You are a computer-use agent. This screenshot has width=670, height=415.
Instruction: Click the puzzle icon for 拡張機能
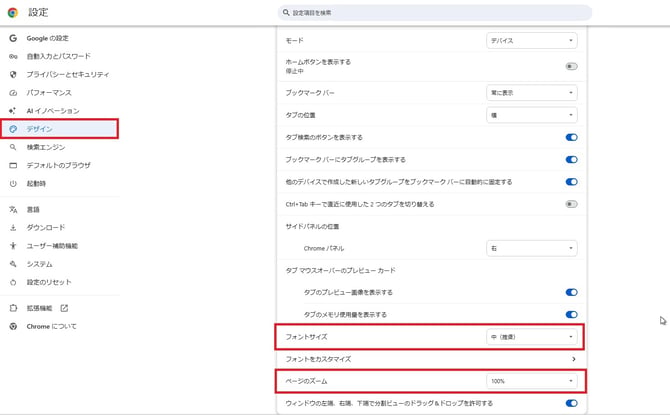13,308
